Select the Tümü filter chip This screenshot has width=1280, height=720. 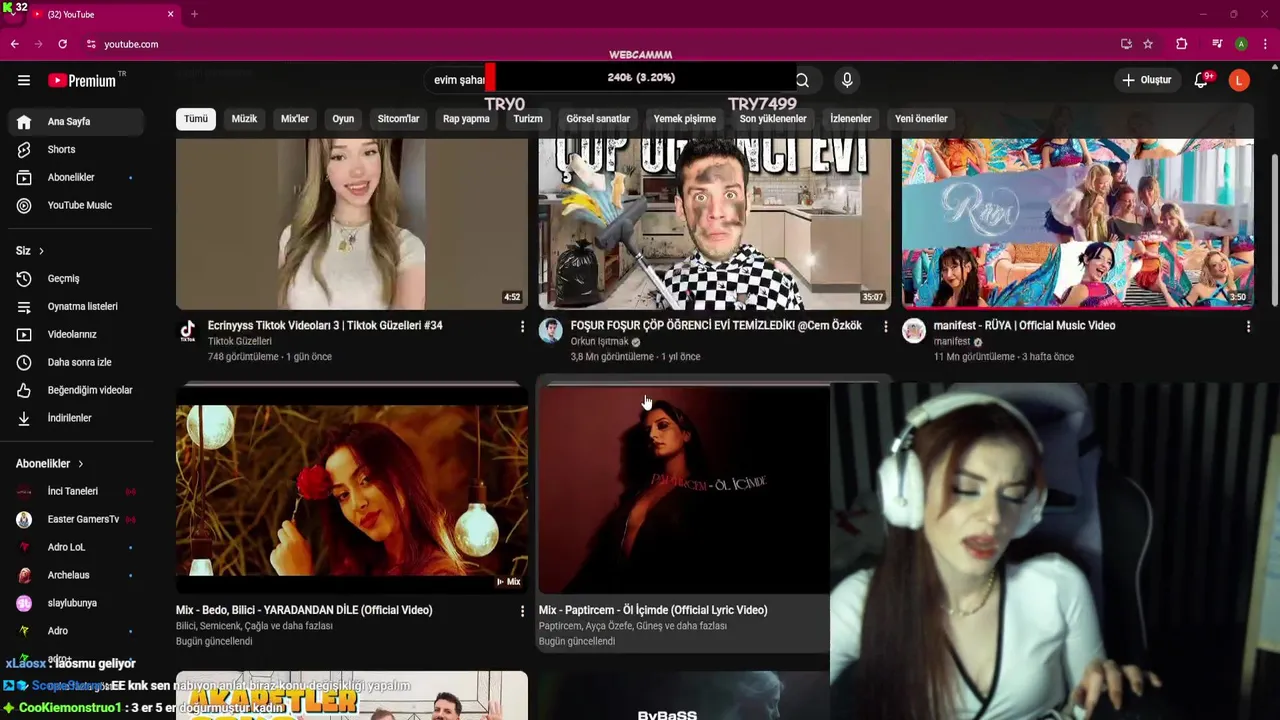click(196, 119)
